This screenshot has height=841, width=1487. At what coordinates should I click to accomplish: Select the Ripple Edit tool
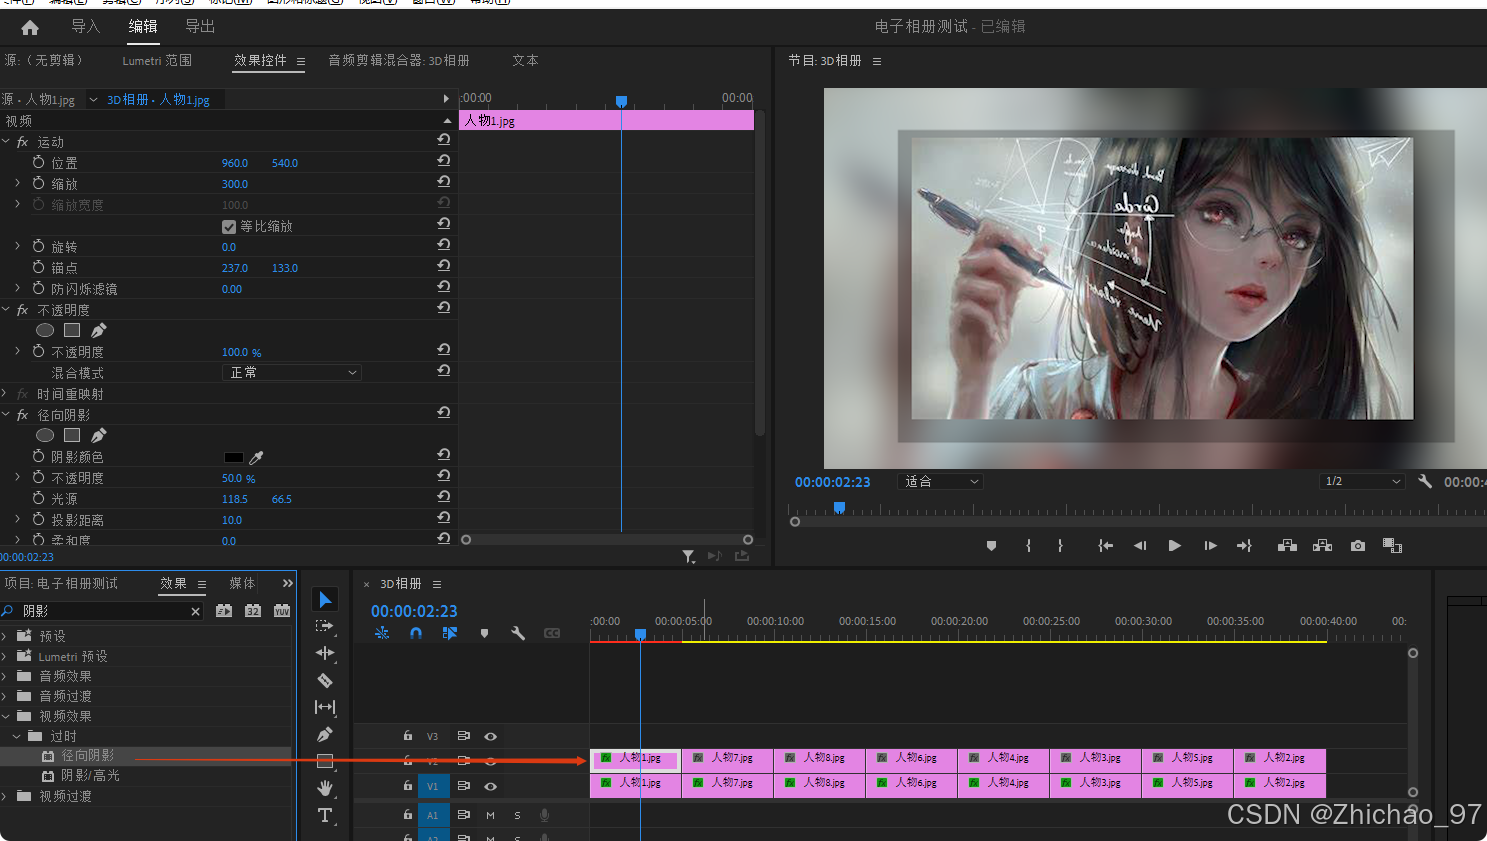[325, 653]
